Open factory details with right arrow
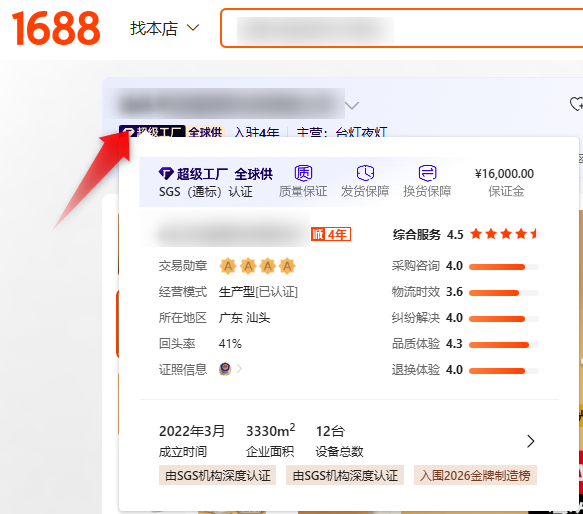This screenshot has height=514, width=583. [x=531, y=441]
